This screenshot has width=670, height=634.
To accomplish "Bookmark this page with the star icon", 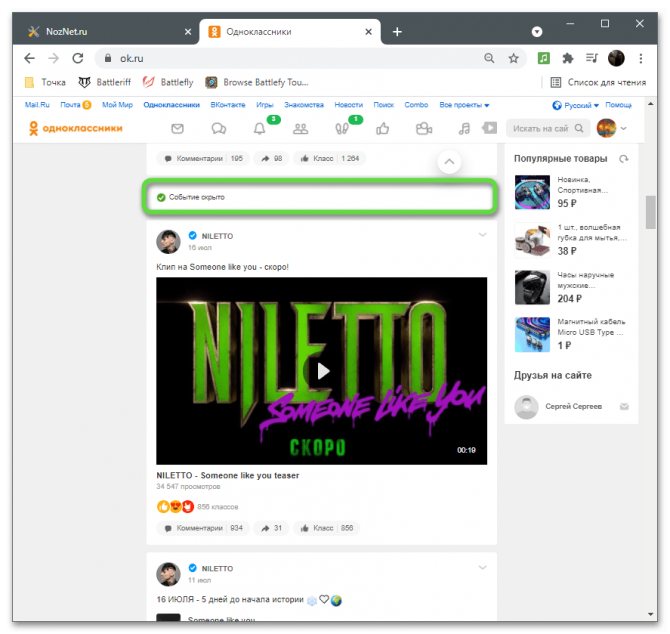I will click(x=514, y=58).
